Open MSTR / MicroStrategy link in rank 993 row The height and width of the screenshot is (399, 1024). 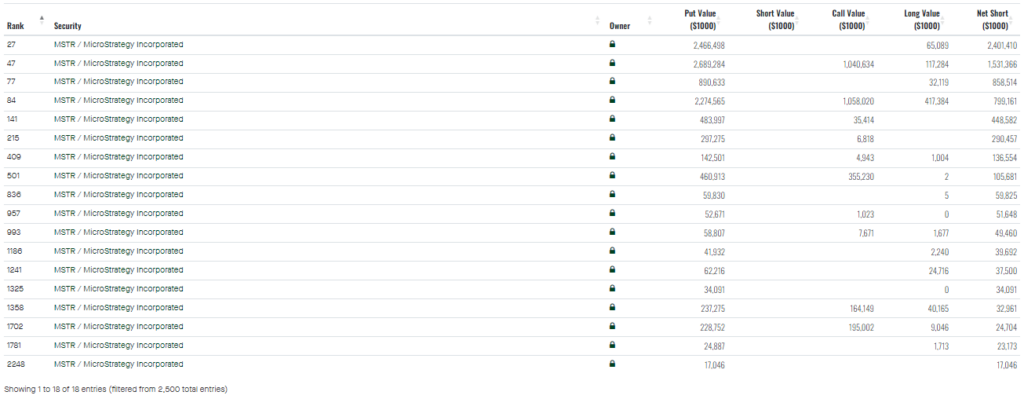[x=118, y=232]
